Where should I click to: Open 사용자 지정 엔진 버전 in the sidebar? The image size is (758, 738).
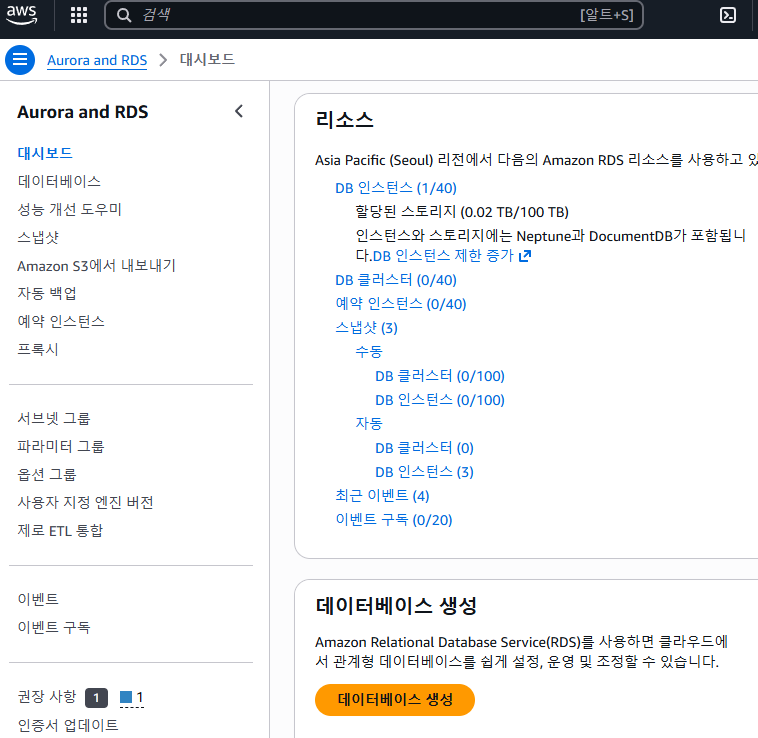(x=85, y=502)
